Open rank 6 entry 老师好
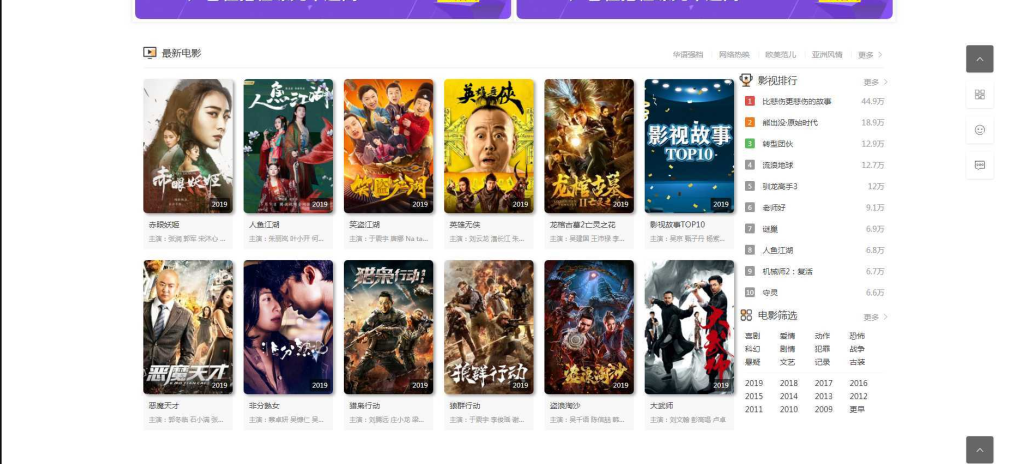The height and width of the screenshot is (464, 1024). tap(774, 208)
